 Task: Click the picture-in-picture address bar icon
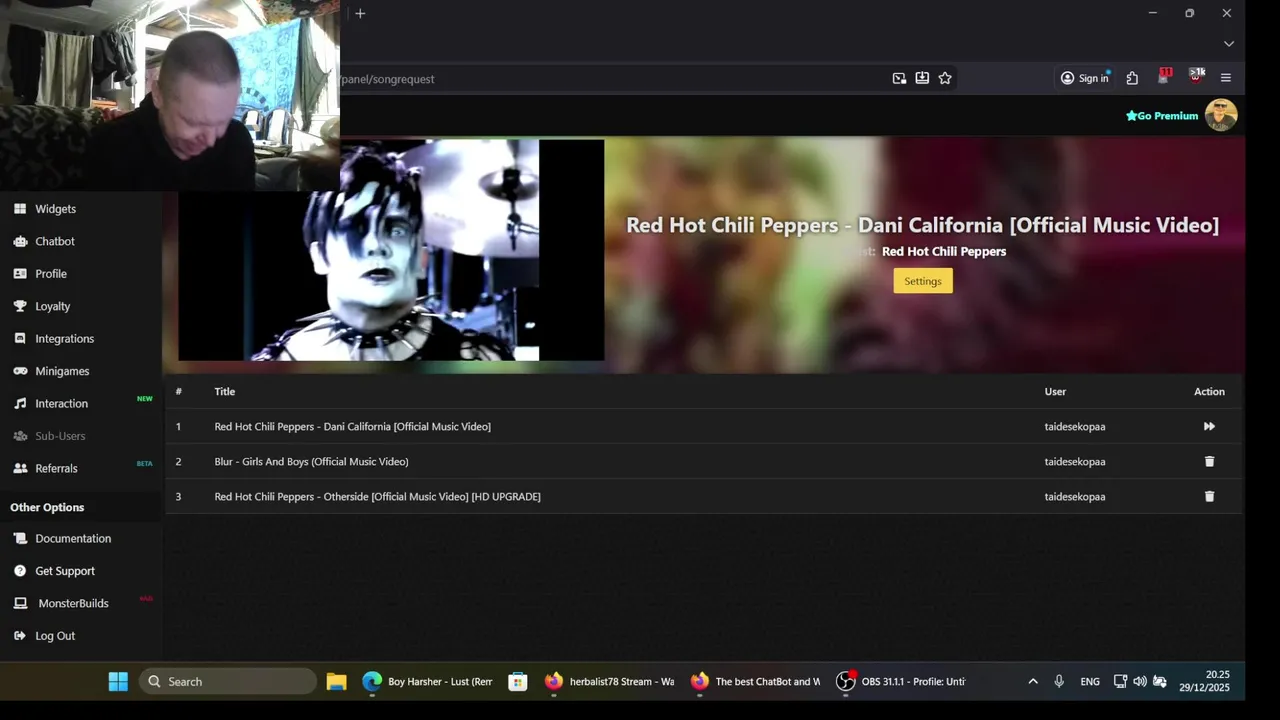[x=899, y=78]
